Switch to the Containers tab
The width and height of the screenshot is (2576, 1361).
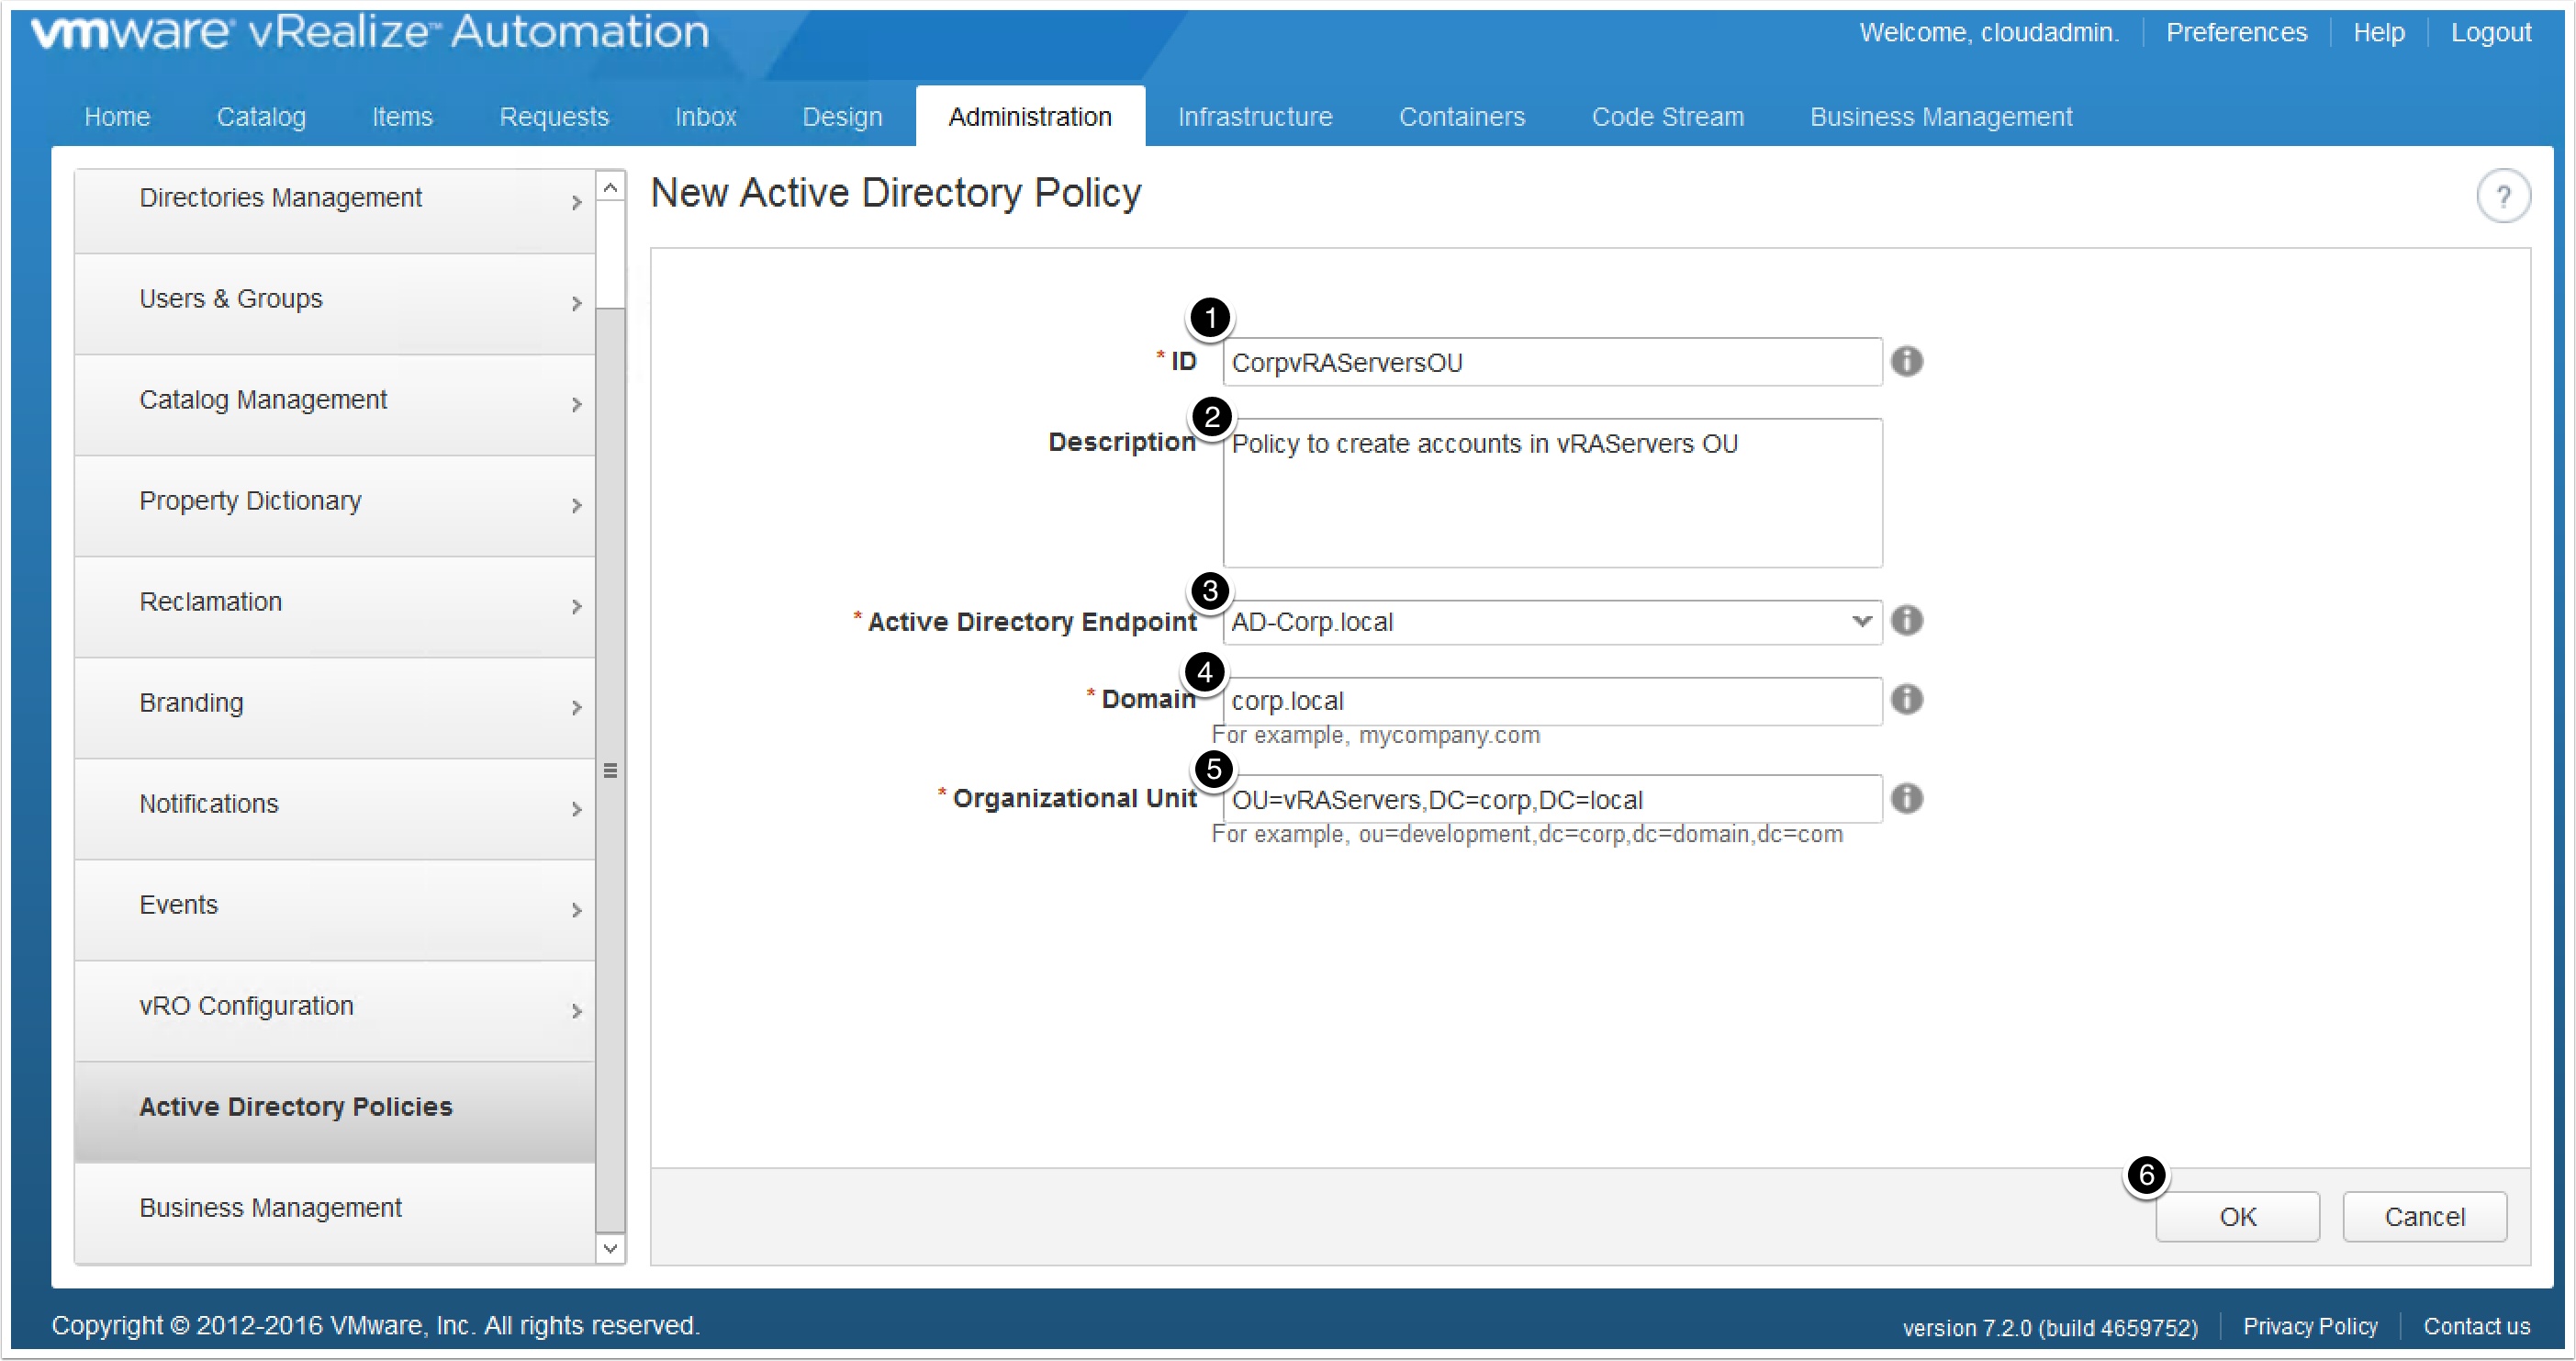click(1462, 117)
